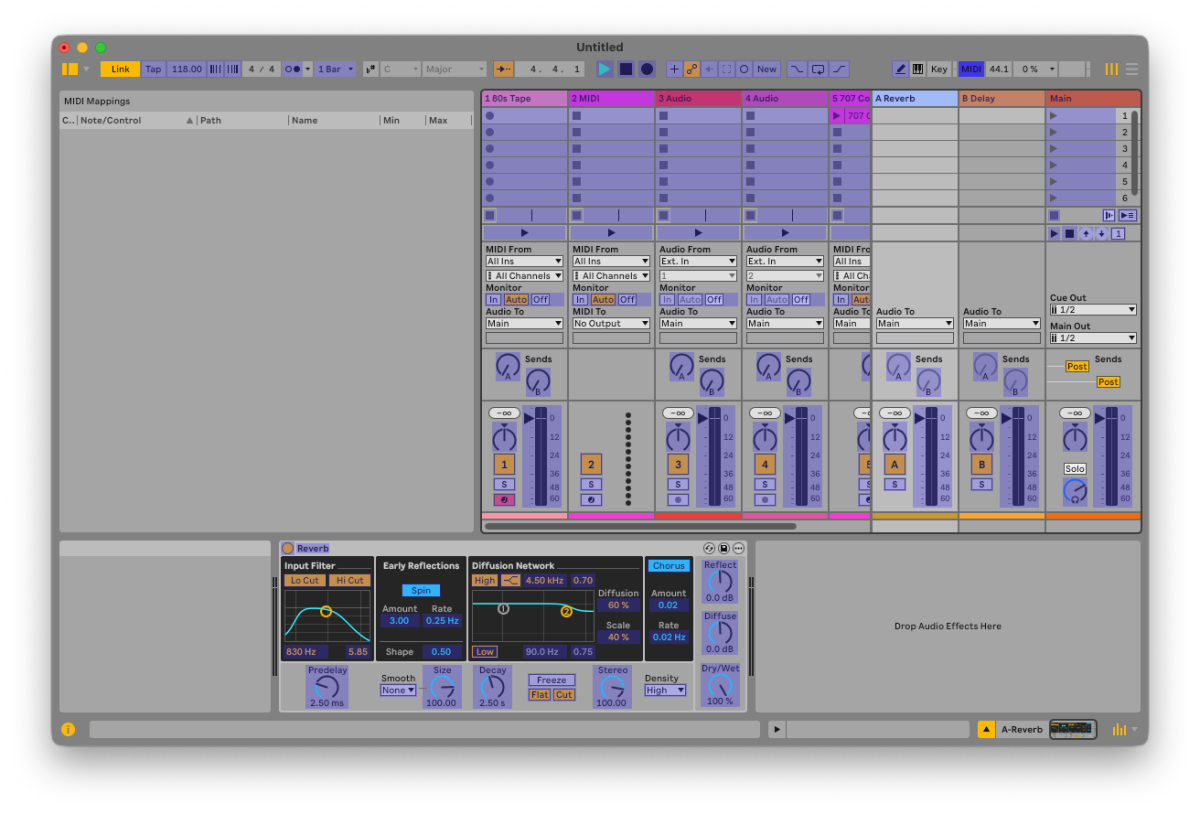Click the 118.00 tempo field
This screenshot has height=814, width=1200.
[x=186, y=69]
